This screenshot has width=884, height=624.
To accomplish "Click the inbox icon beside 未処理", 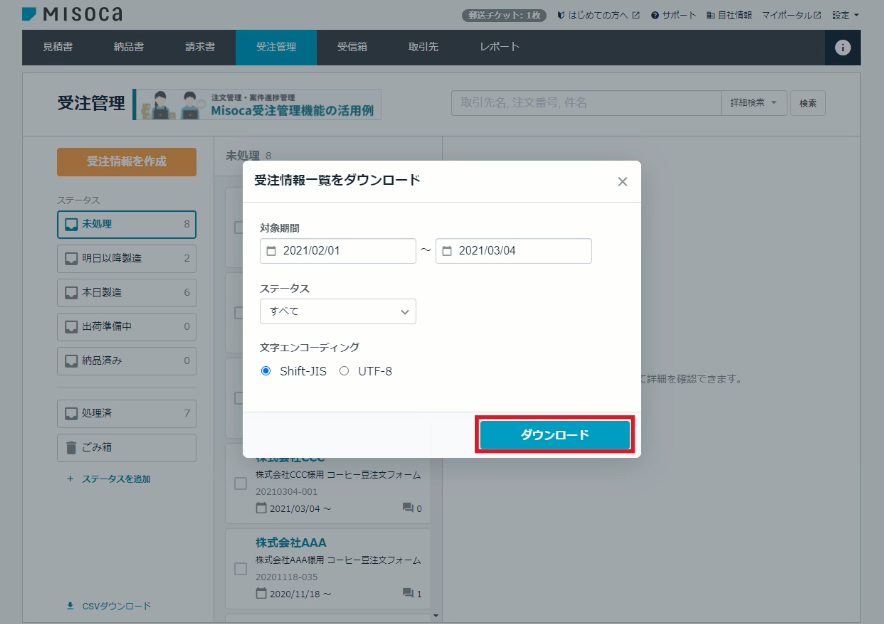I will (71, 224).
